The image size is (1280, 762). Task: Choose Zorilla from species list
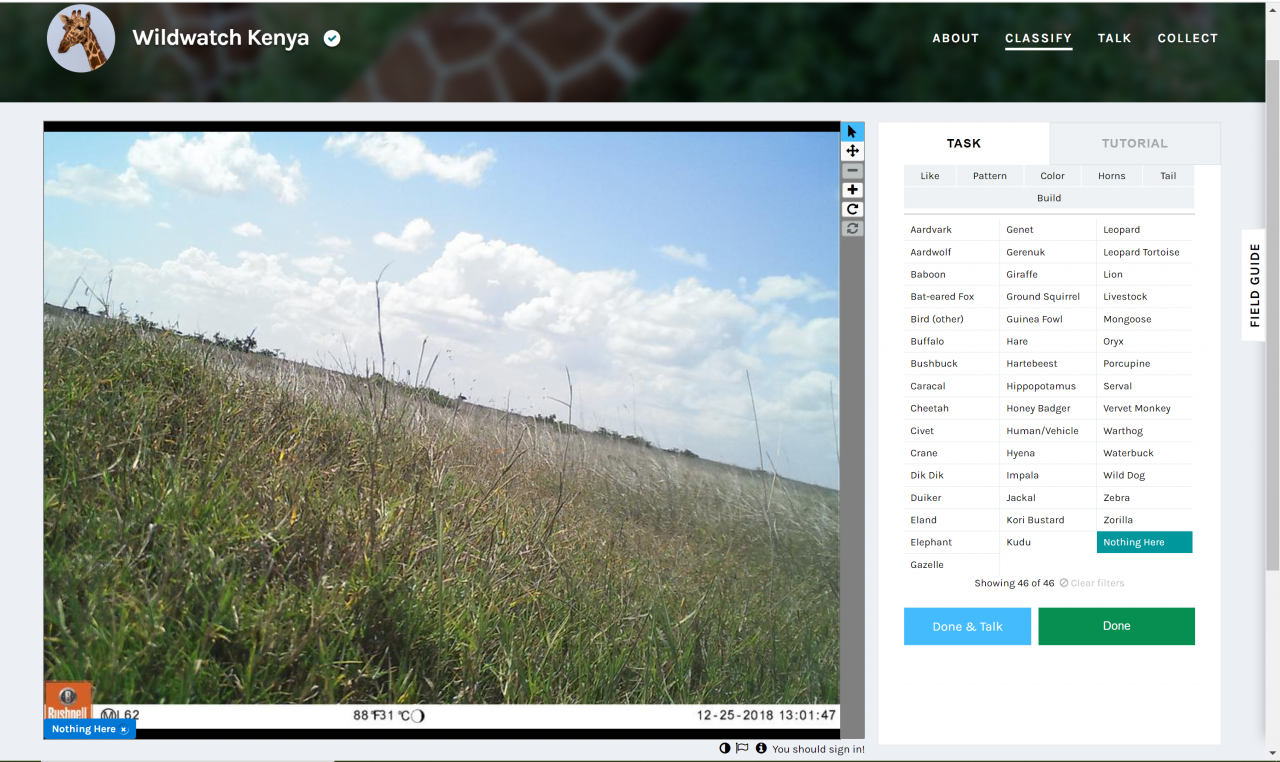point(1145,520)
